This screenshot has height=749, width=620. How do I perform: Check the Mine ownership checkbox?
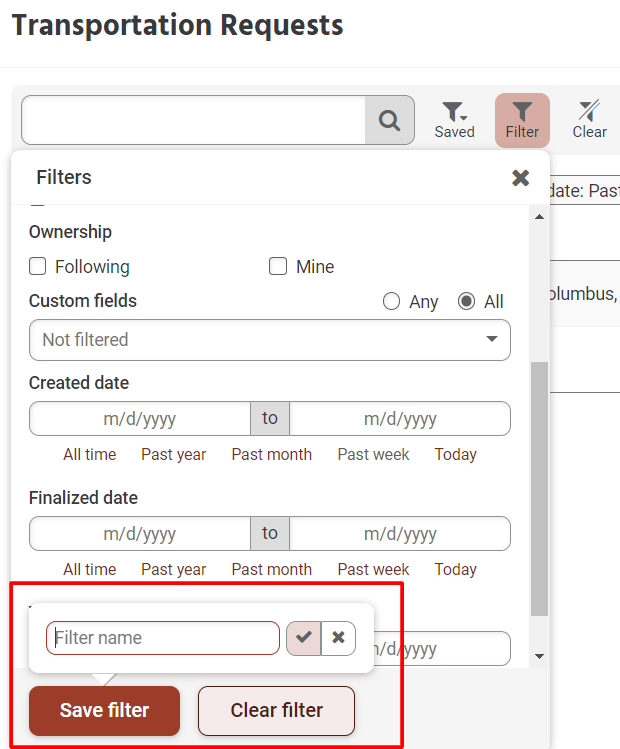(x=278, y=267)
